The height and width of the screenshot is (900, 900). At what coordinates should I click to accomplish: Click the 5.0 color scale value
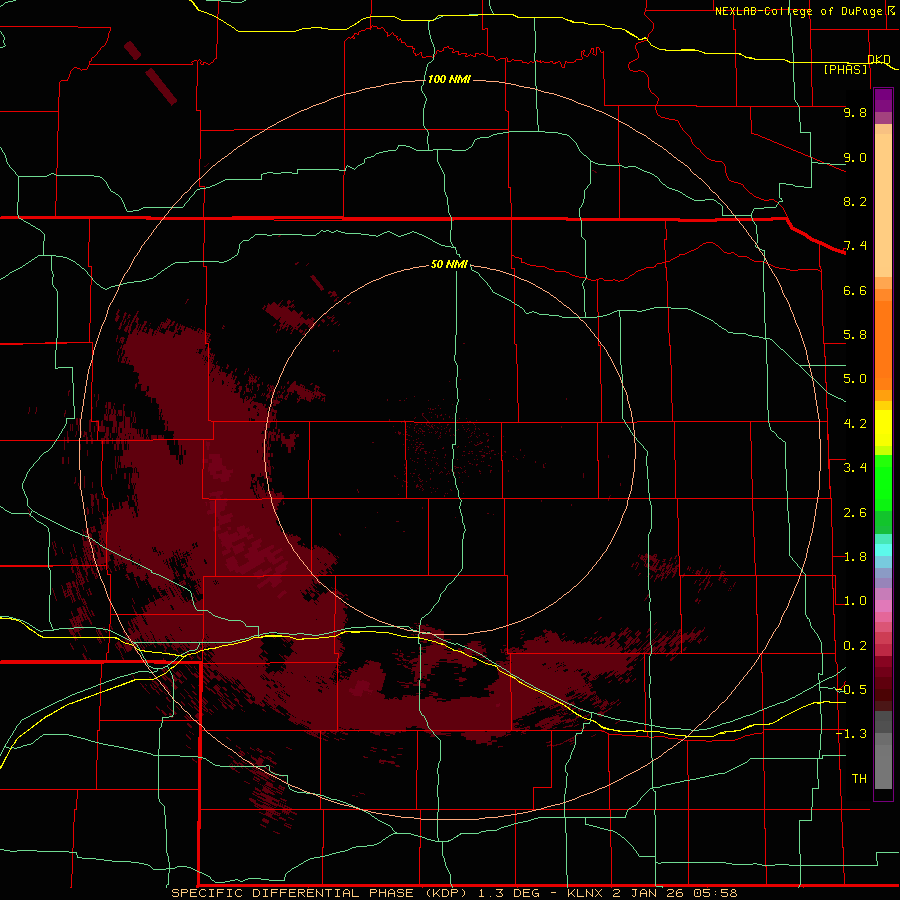tap(855, 379)
